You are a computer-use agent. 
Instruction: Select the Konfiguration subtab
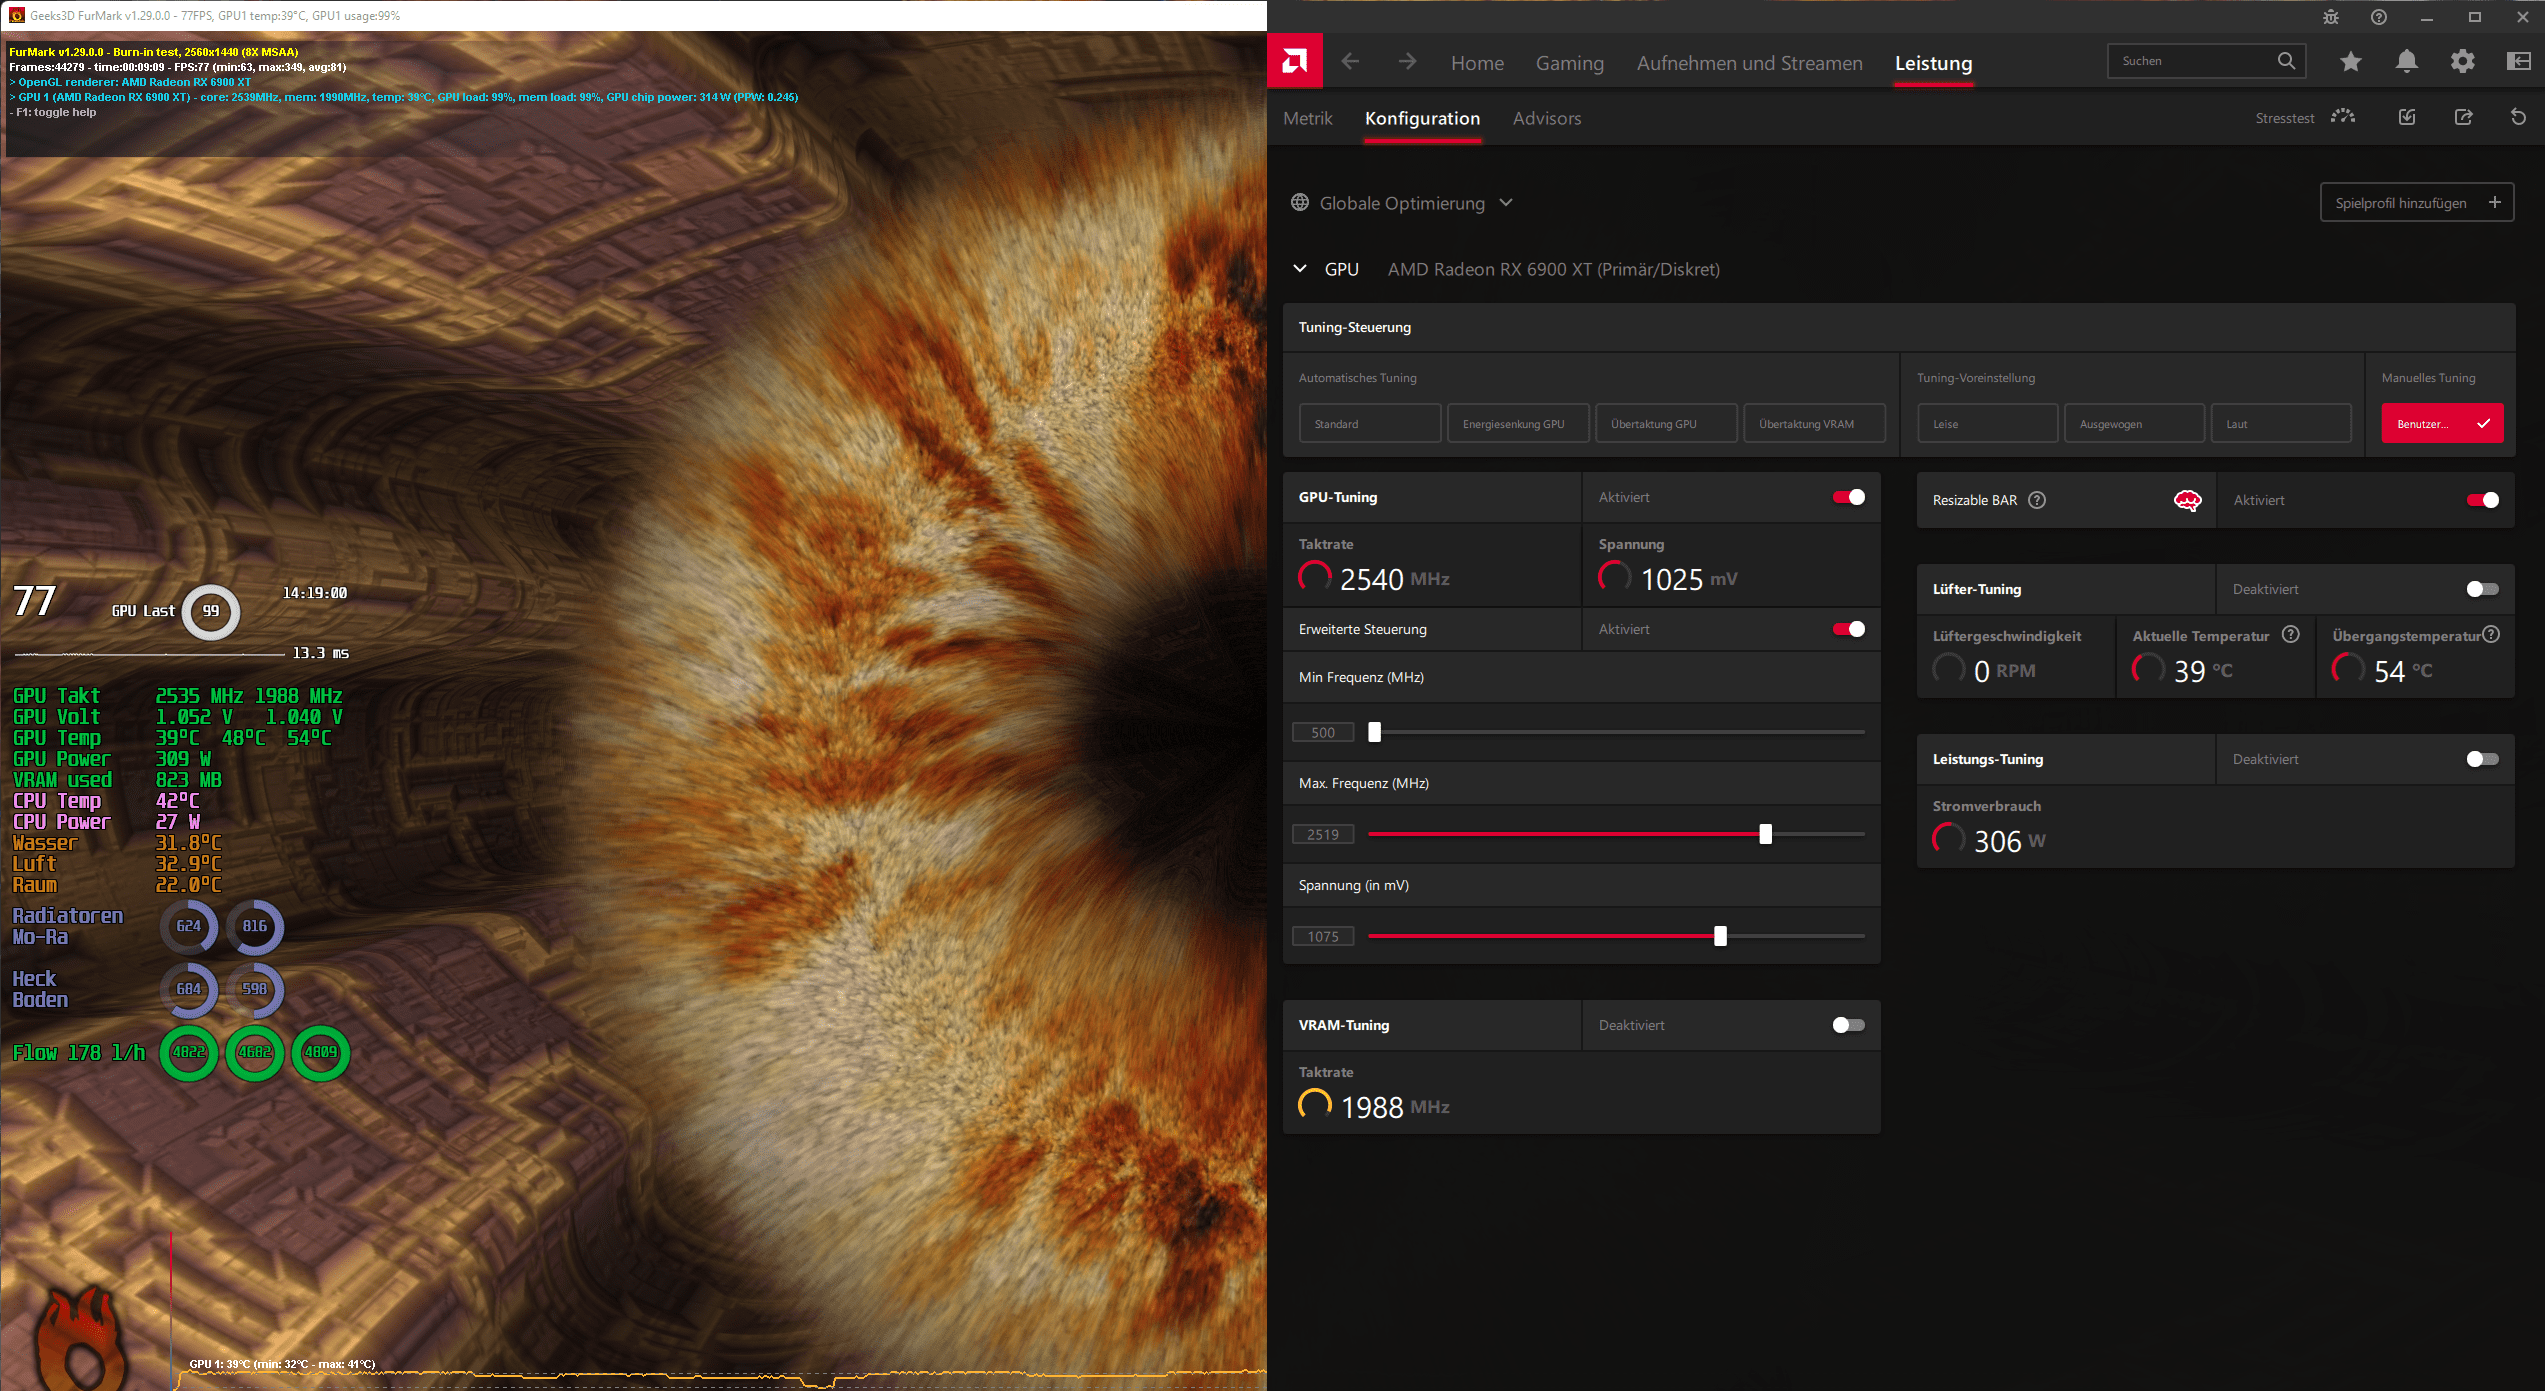(1422, 118)
